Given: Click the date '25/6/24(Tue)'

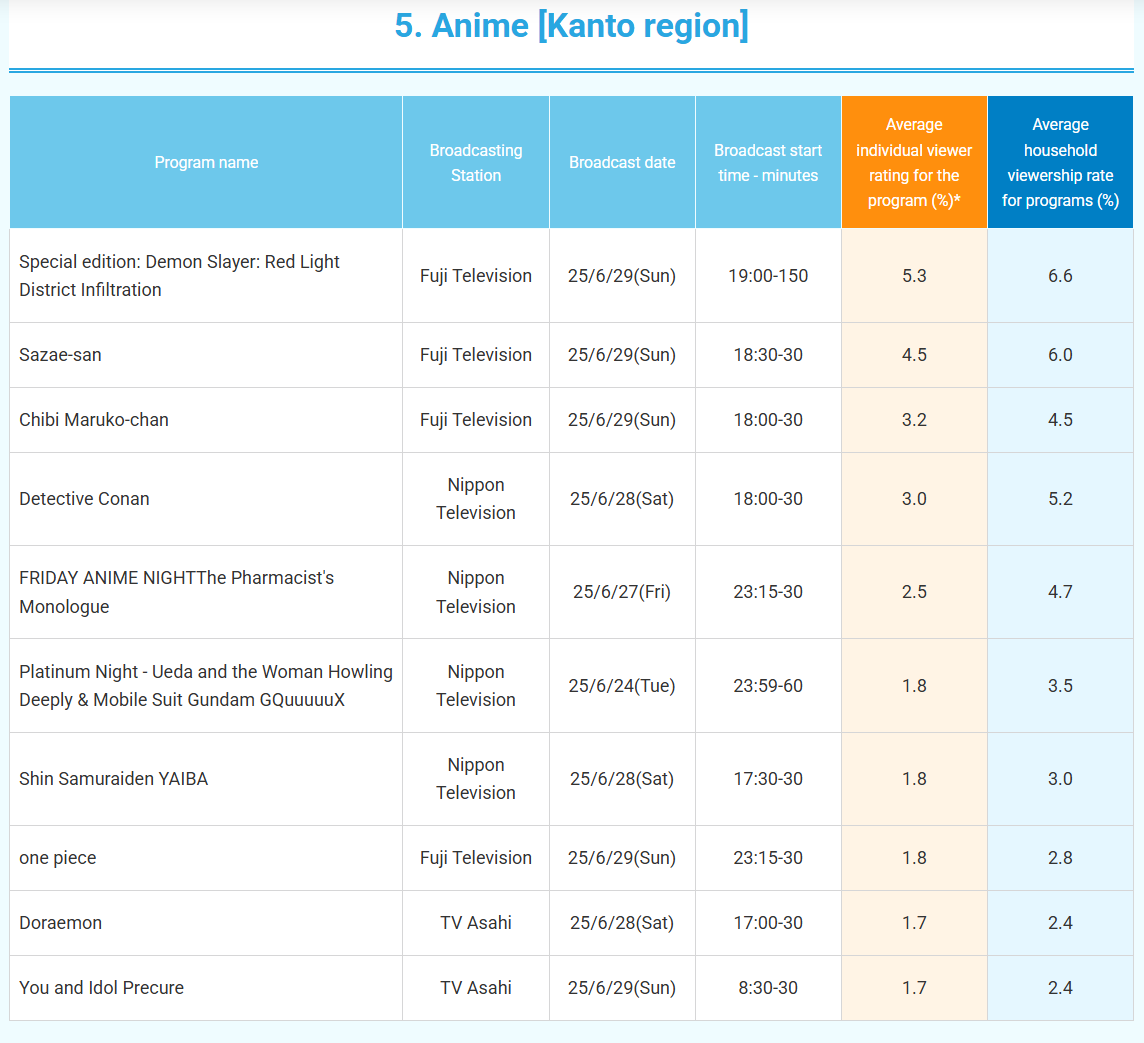Looking at the screenshot, I should click(x=622, y=686).
